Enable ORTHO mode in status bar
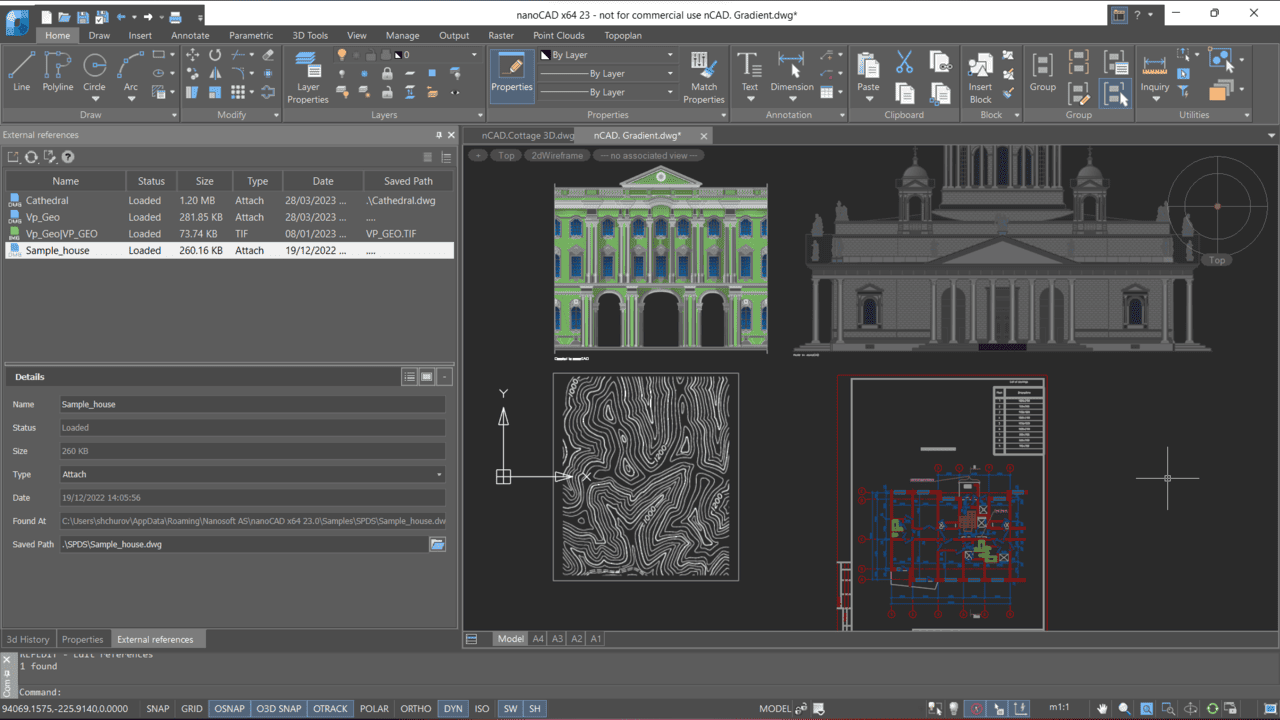Screen dimensions: 1280x720 click(x=415, y=709)
